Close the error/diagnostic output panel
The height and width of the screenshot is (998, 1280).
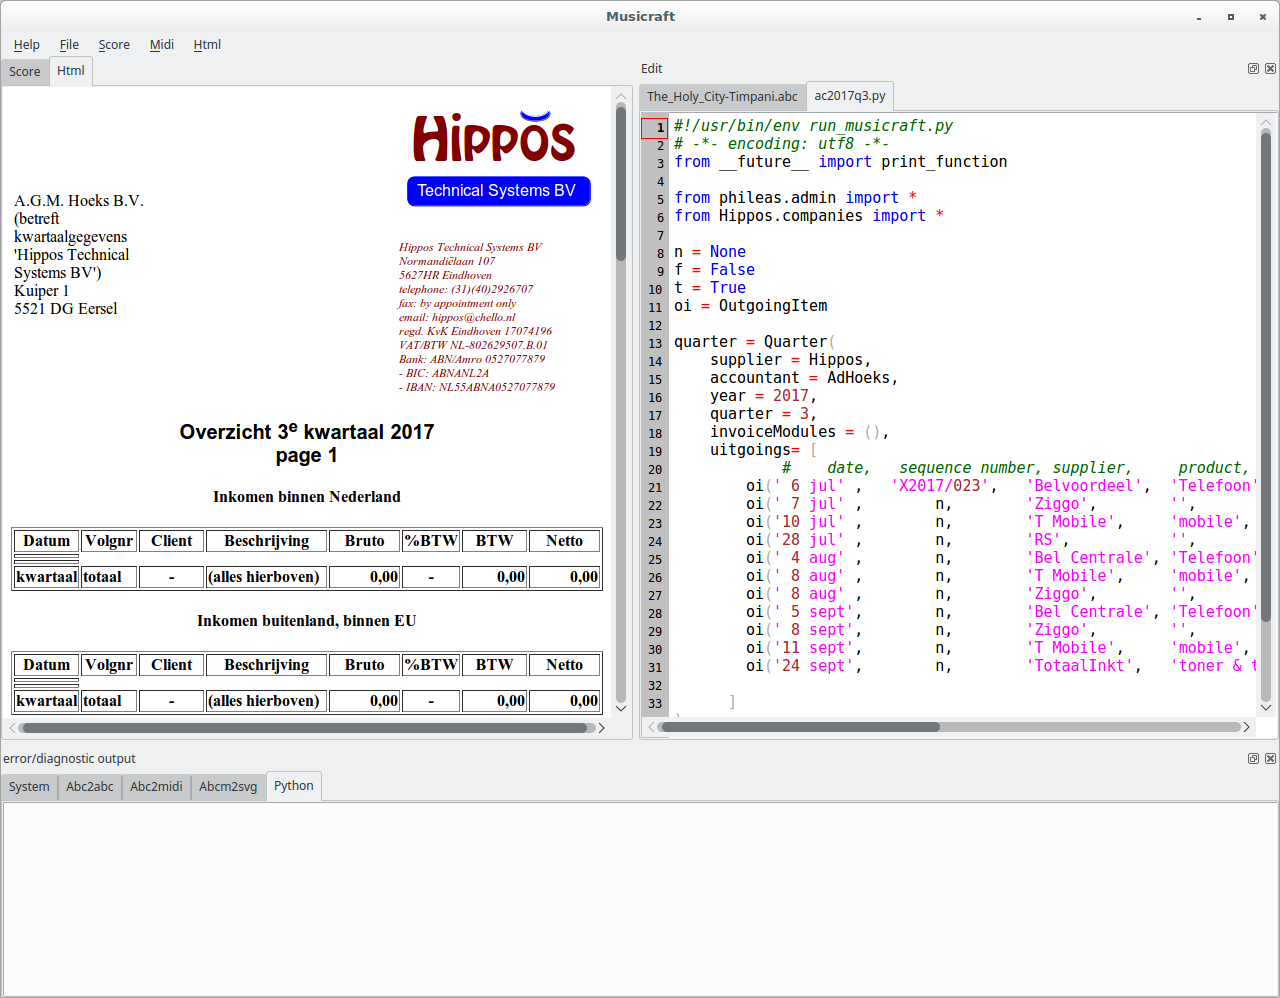[x=1270, y=759]
